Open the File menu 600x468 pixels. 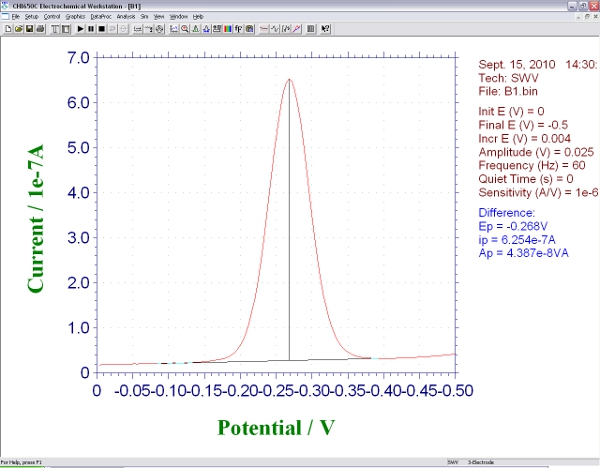point(15,17)
